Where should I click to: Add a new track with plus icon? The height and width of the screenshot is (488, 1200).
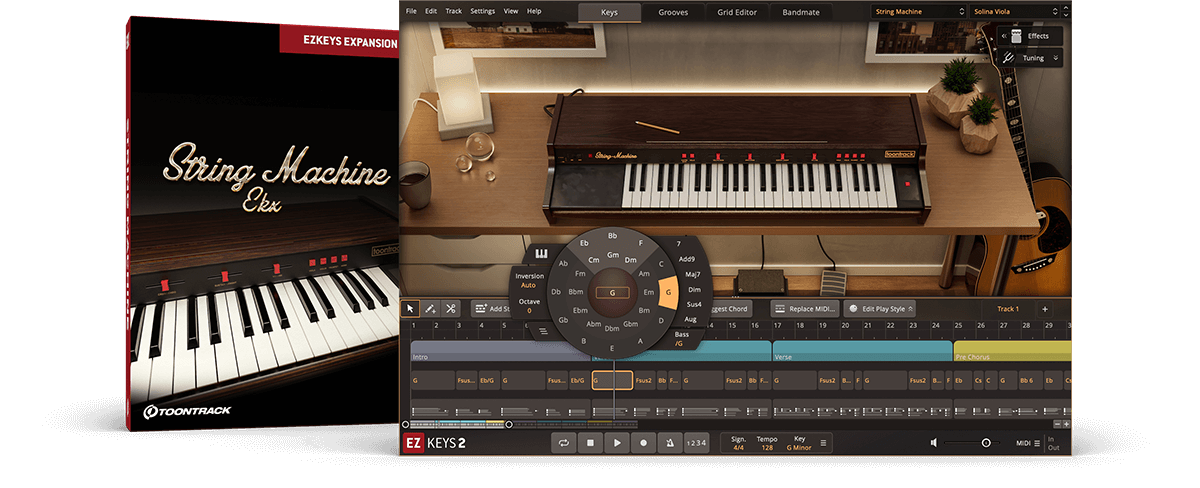pos(1044,309)
